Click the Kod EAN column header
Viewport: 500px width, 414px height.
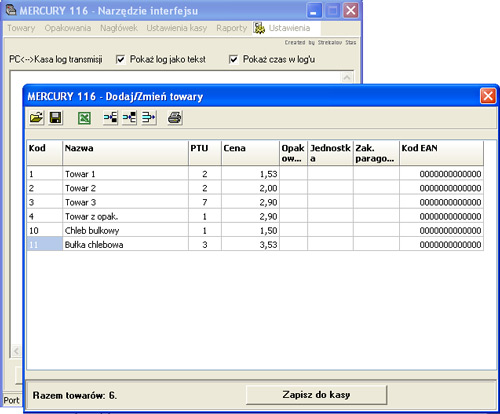[x=441, y=153]
